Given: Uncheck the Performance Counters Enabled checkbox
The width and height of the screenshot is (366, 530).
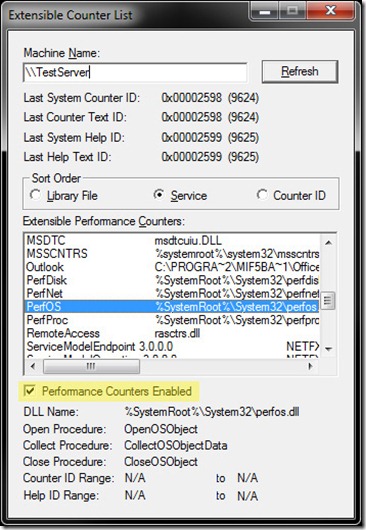Looking at the screenshot, I should (30, 391).
